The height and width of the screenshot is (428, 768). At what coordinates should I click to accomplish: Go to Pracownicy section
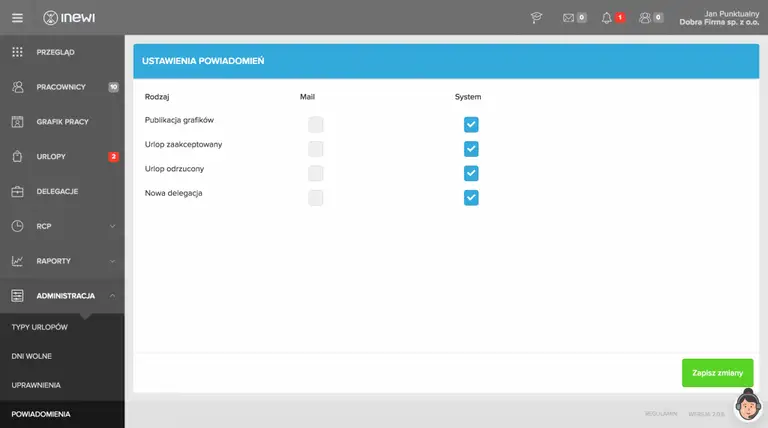tap(60, 87)
